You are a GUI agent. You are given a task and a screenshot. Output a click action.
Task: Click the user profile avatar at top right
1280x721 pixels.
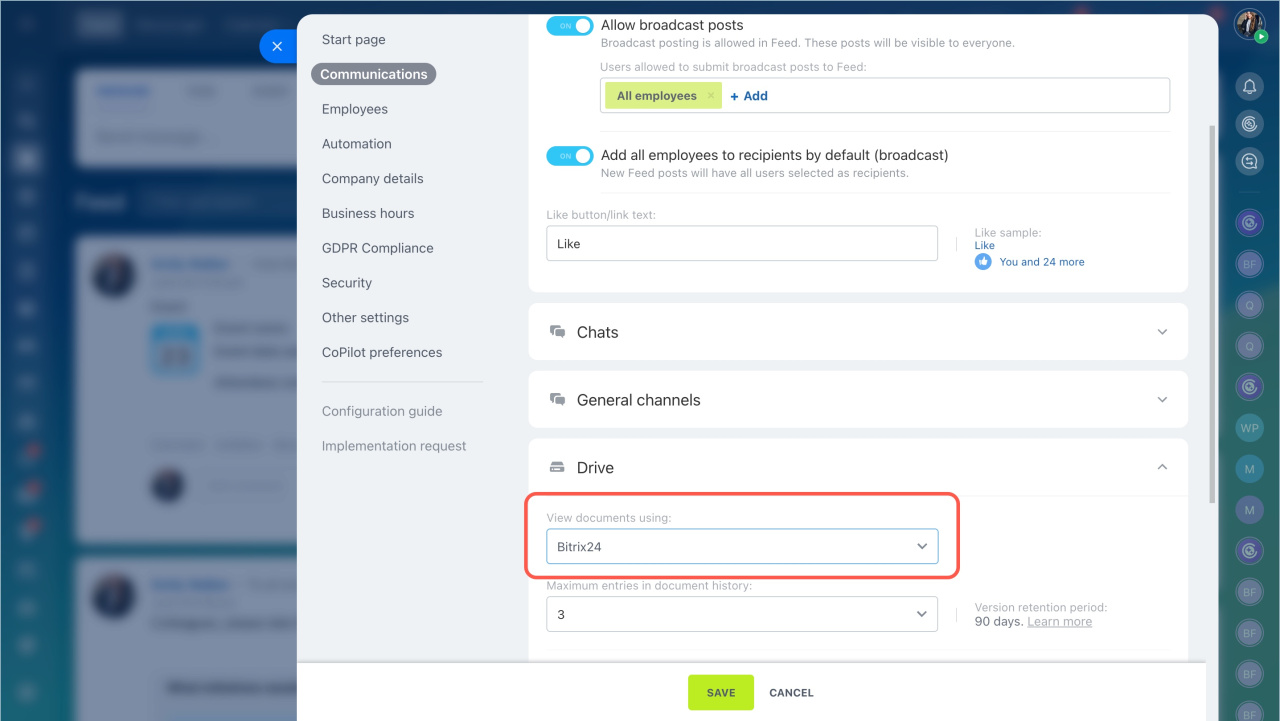point(1248,24)
